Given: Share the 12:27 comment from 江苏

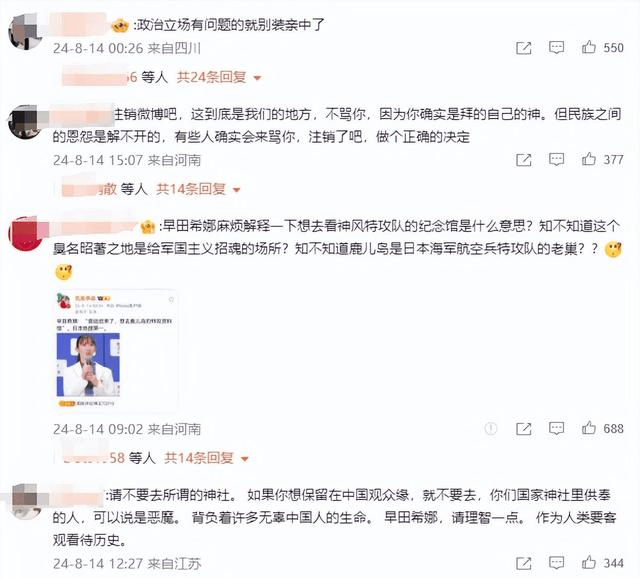Looking at the screenshot, I should pyautogui.click(x=524, y=563).
